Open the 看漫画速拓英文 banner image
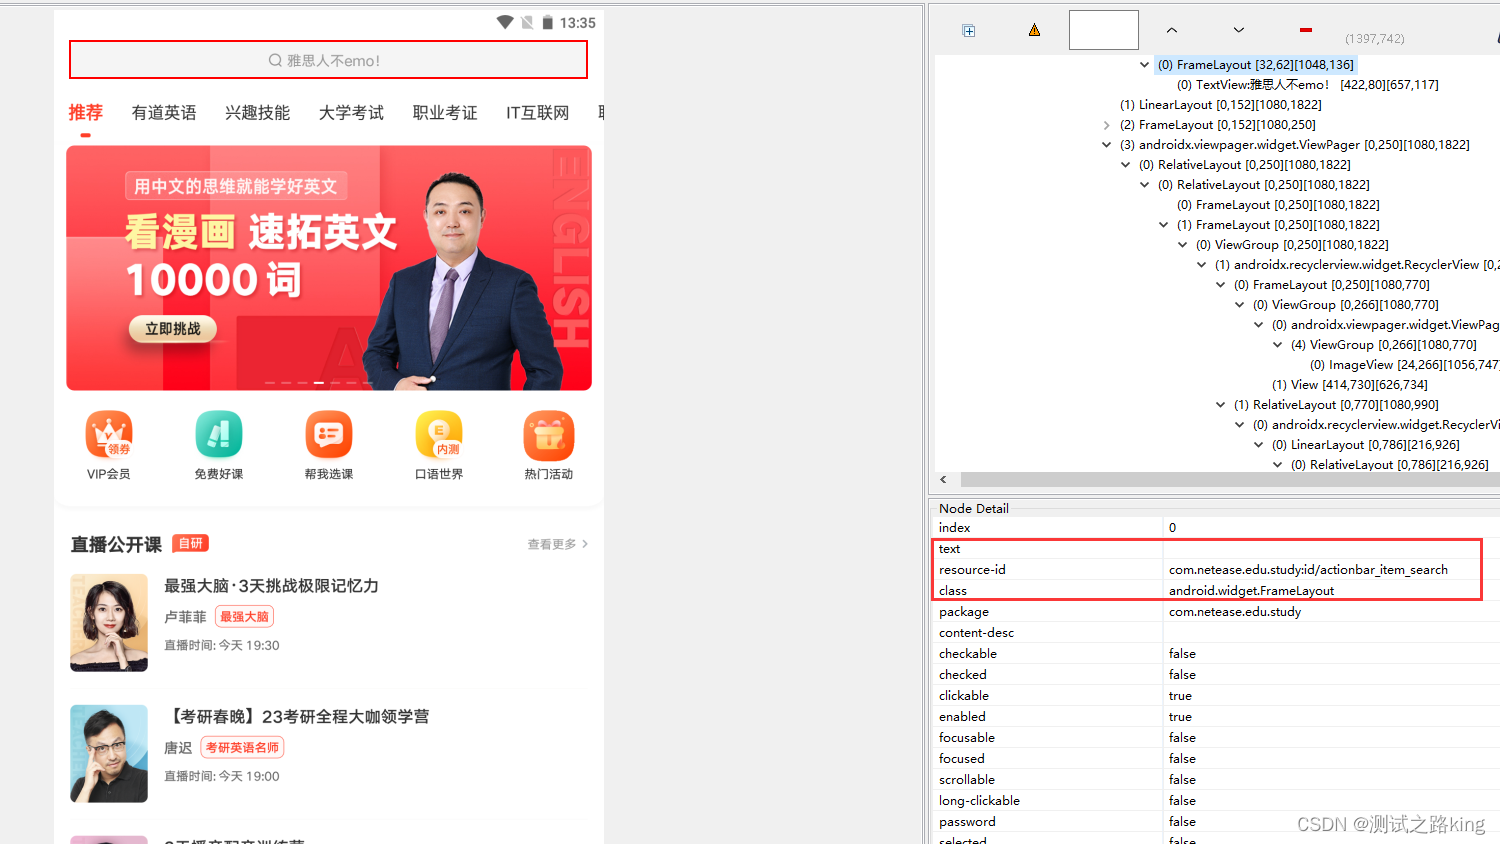1500x844 pixels. [329, 268]
